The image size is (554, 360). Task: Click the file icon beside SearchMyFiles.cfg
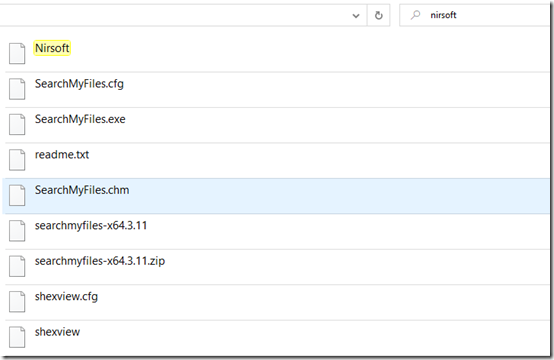(17, 89)
